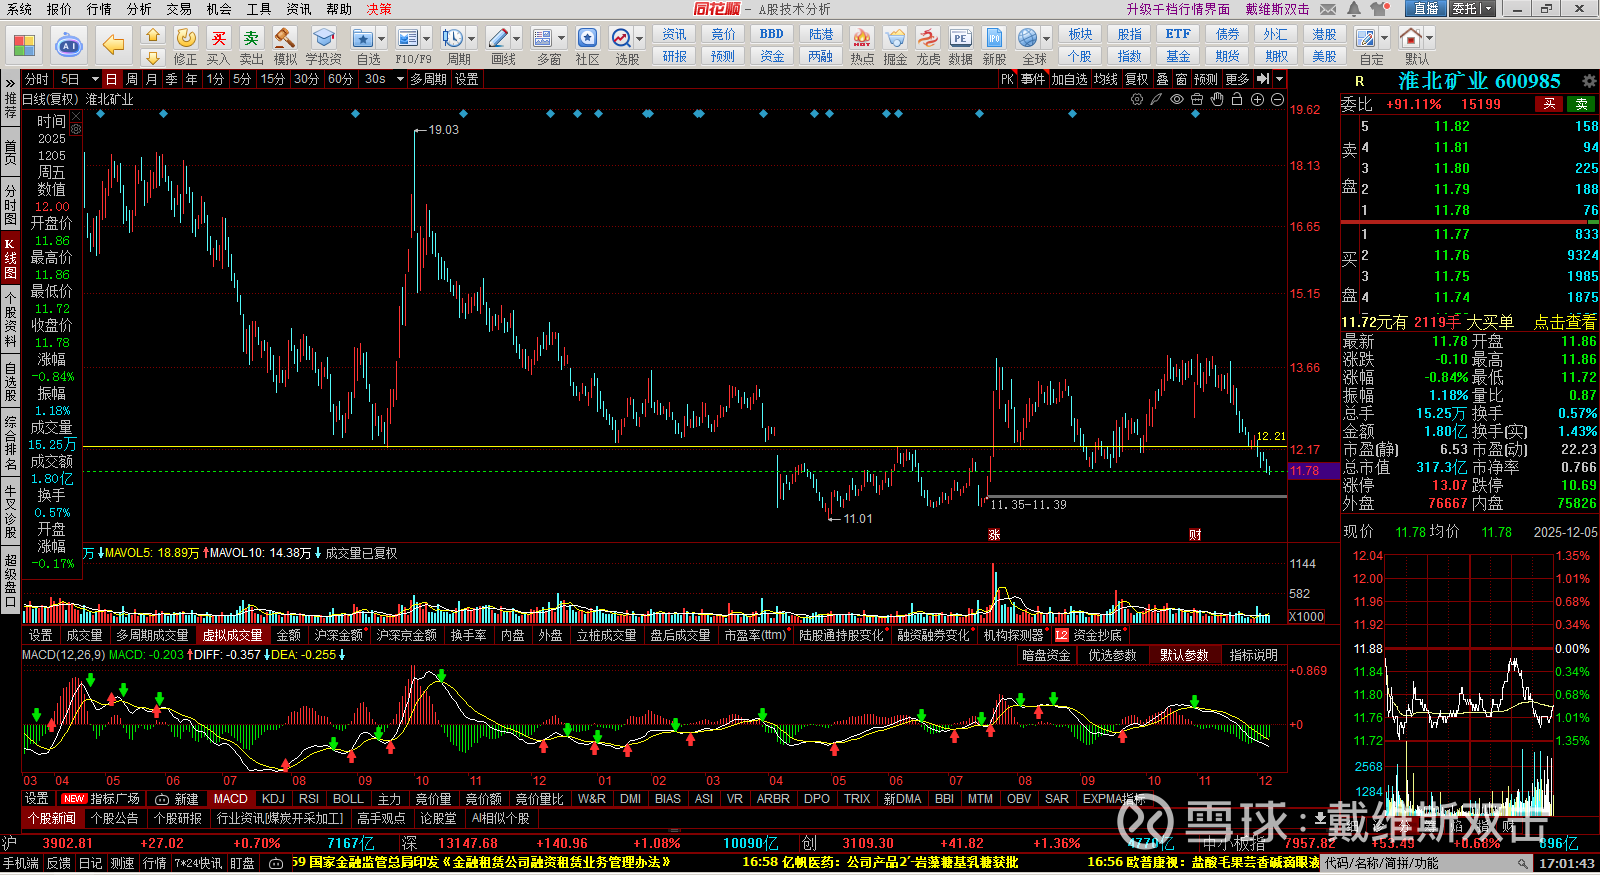Click the 点击查看 large order link
1600x875 pixels.
tap(1565, 322)
